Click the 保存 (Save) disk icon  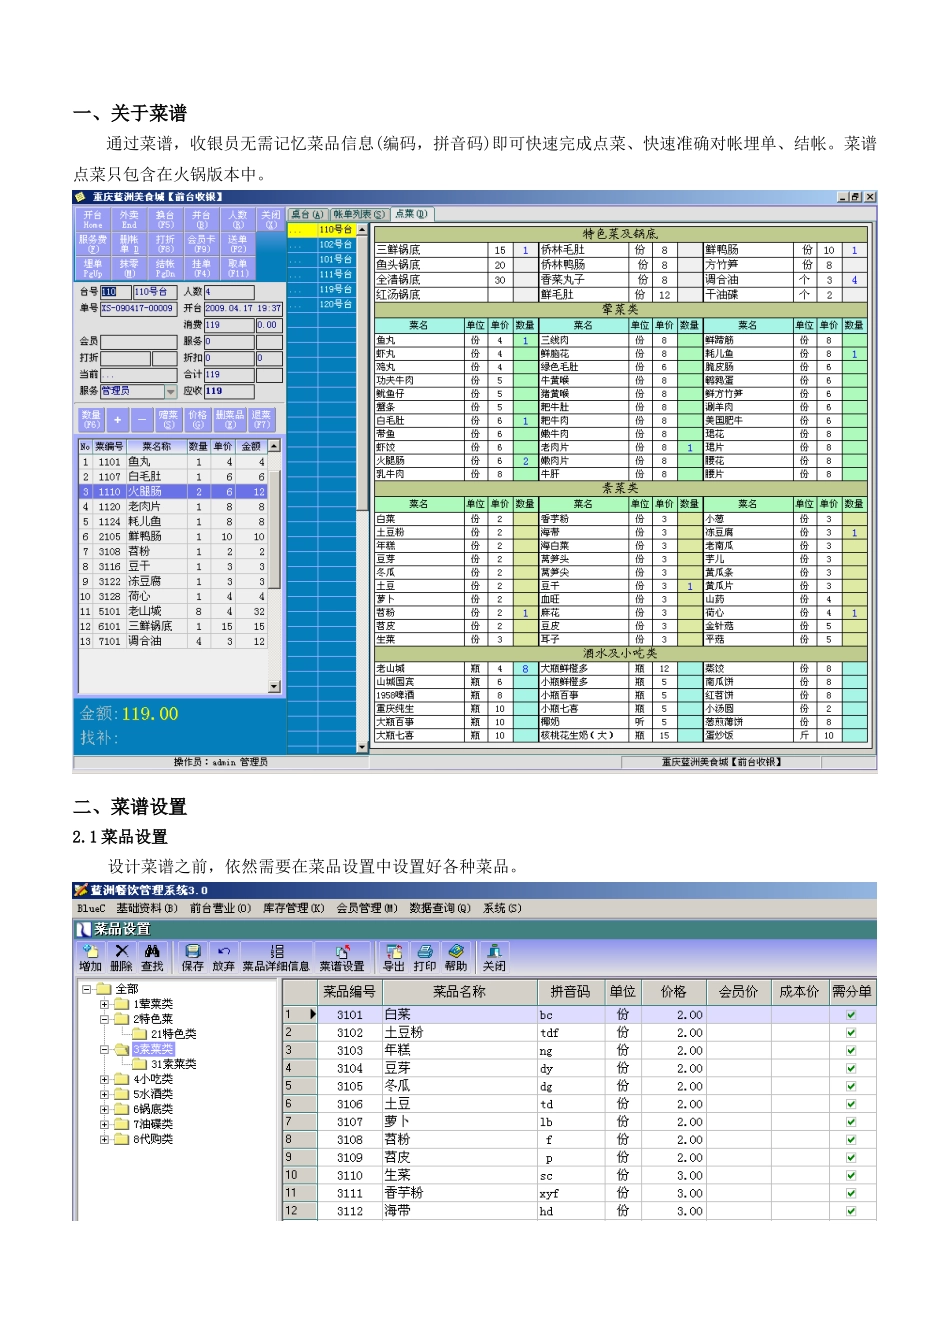point(193,957)
